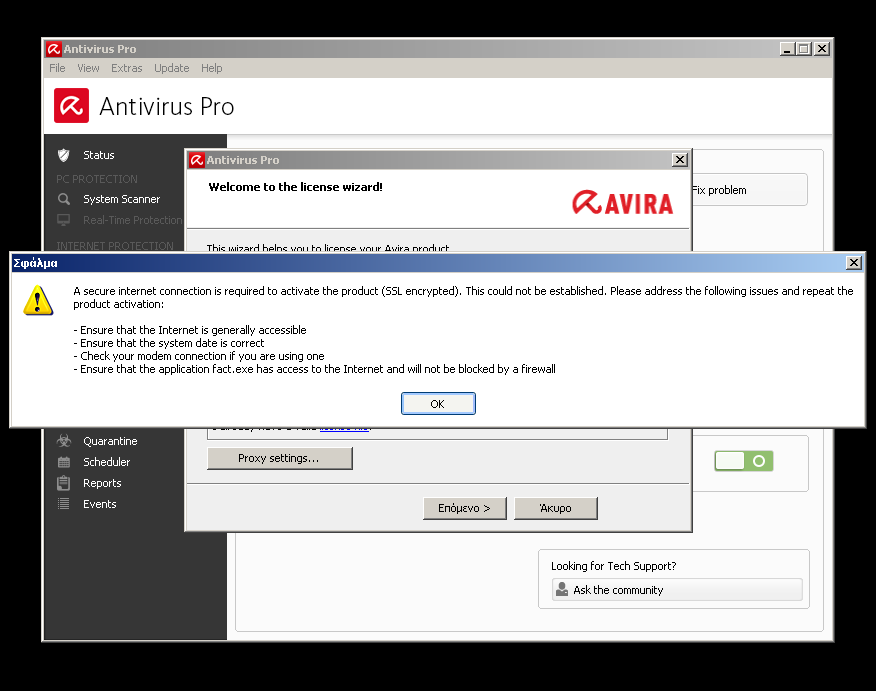Minimize the main Antivirus Pro window
876x691 pixels.
[787, 49]
